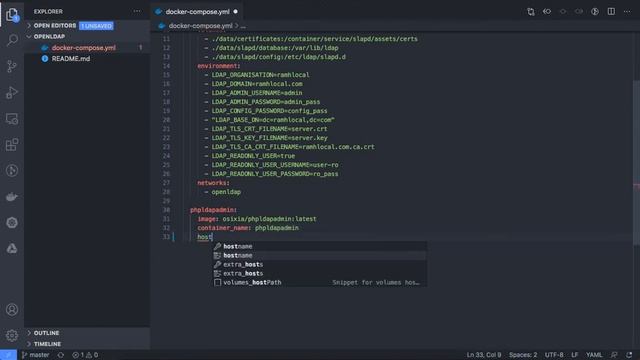Click the unsaved dot on docker-compose.yml tab

236,11
